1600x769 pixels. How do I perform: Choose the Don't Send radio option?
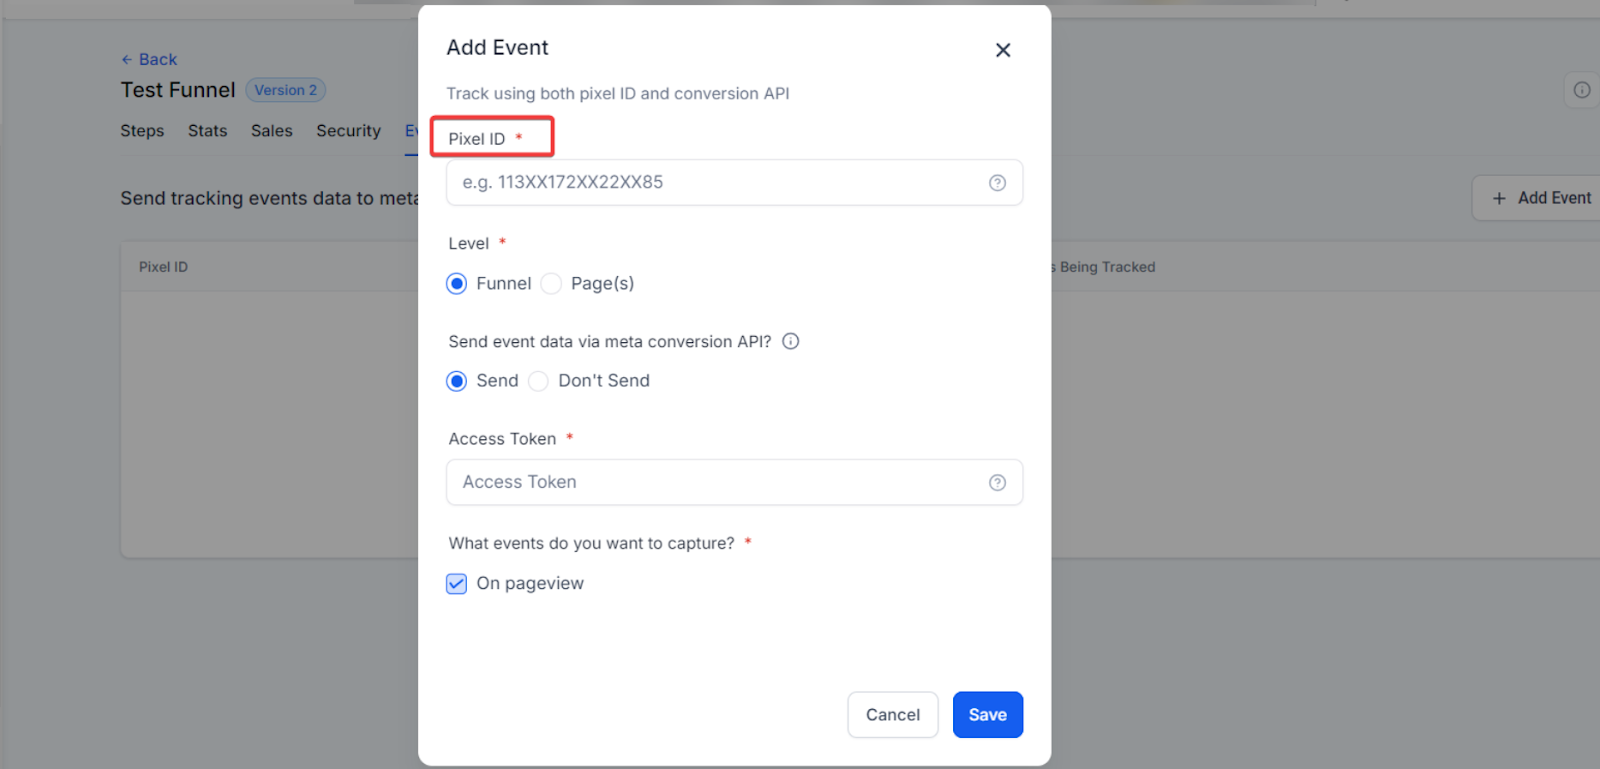(538, 381)
